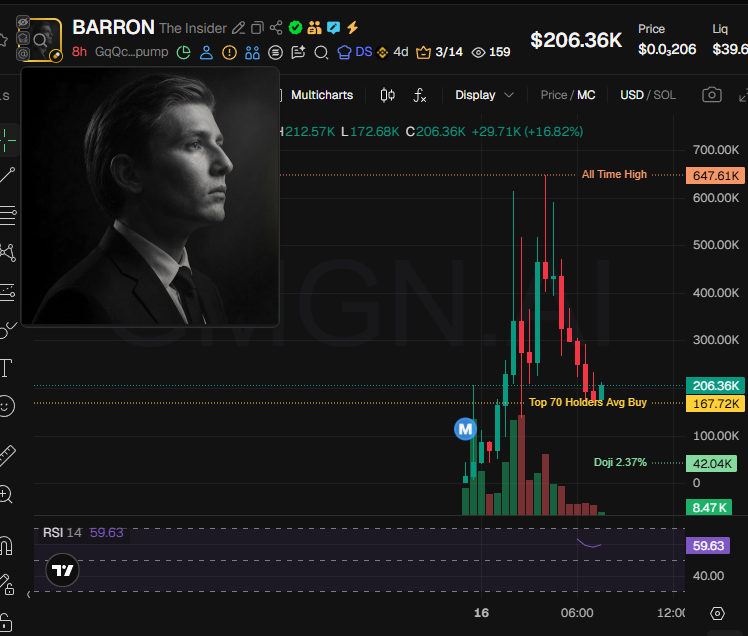This screenshot has height=636, width=748.
Task: Click the BARRON token title
Action: 114,27
